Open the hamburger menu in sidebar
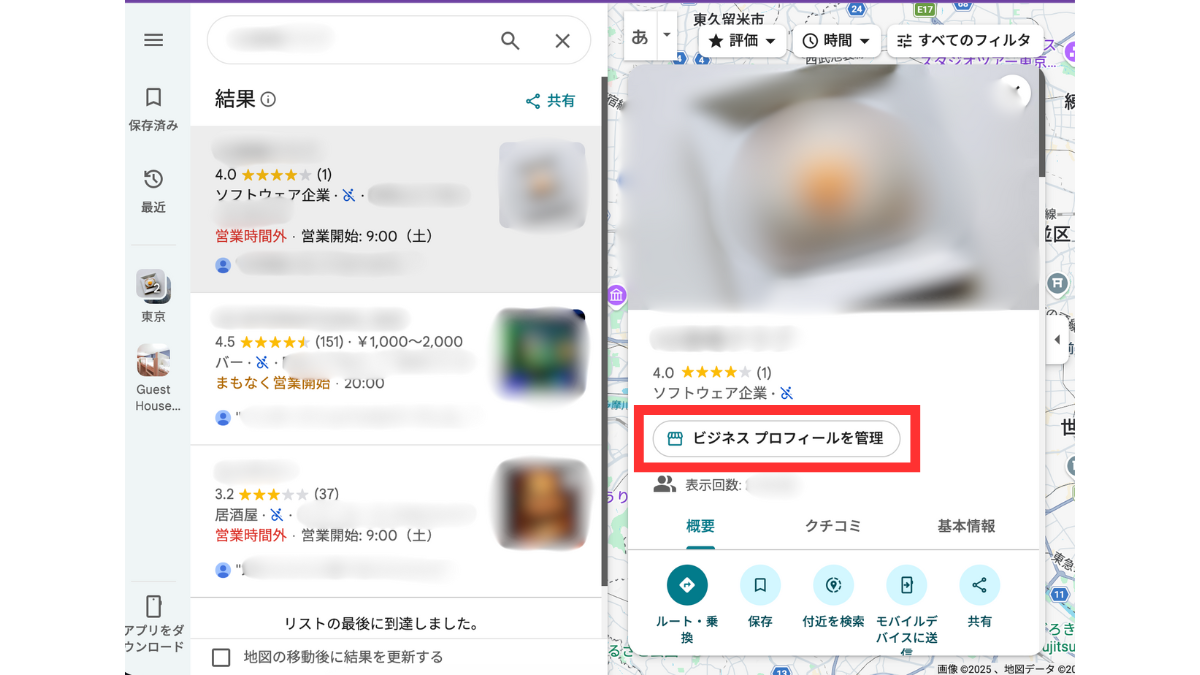Screen dimensions: 1200x675 (153, 40)
